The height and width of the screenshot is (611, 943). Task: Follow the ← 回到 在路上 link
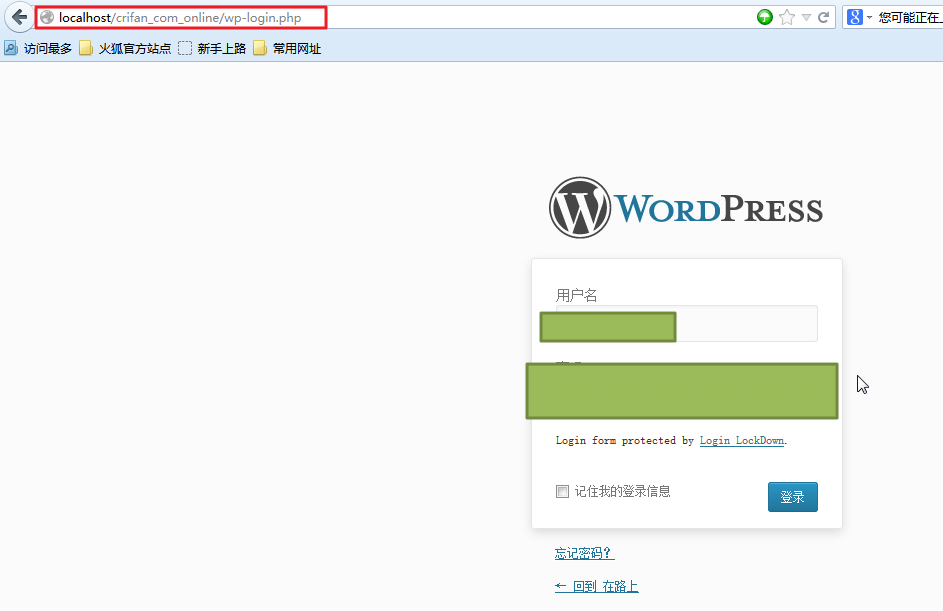pyautogui.click(x=597, y=586)
